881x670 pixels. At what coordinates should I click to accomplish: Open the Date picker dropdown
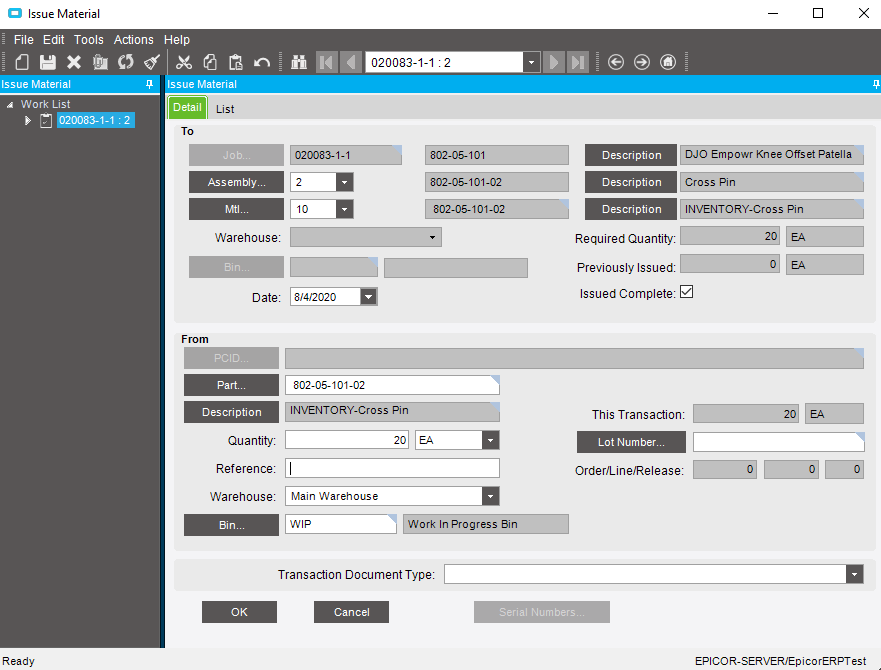368,297
